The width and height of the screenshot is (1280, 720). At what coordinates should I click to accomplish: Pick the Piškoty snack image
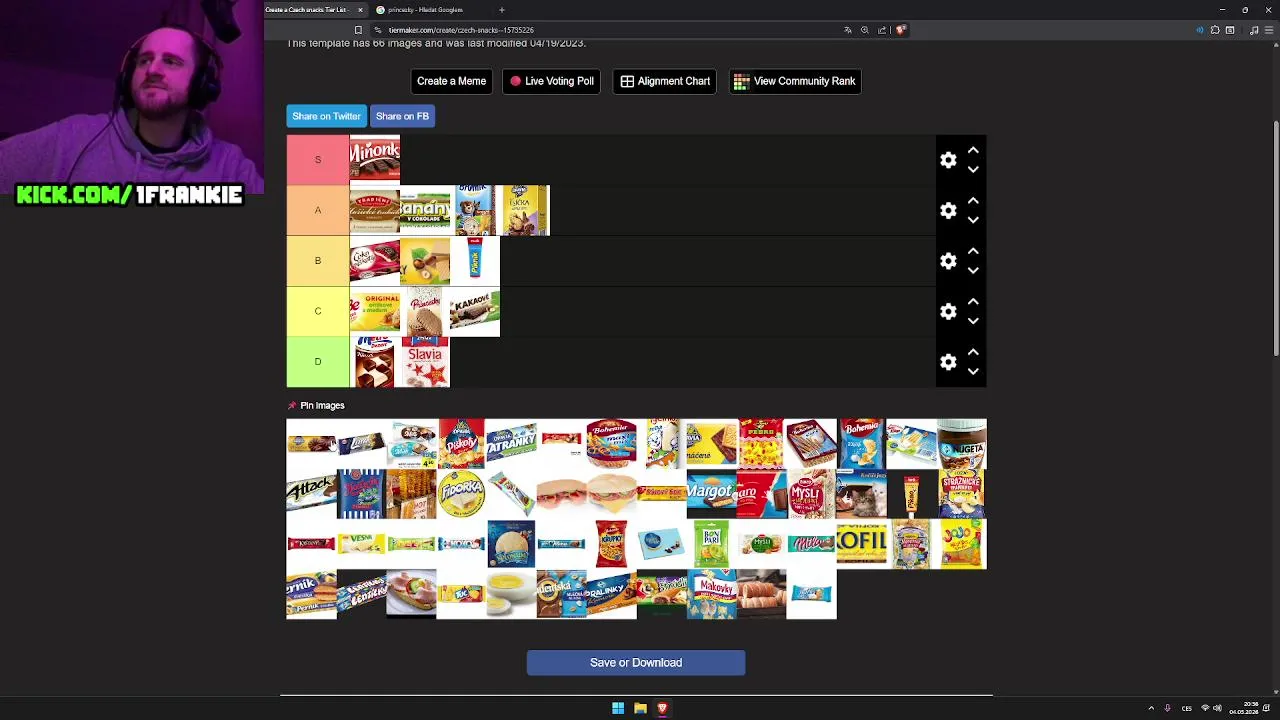tap(461, 444)
